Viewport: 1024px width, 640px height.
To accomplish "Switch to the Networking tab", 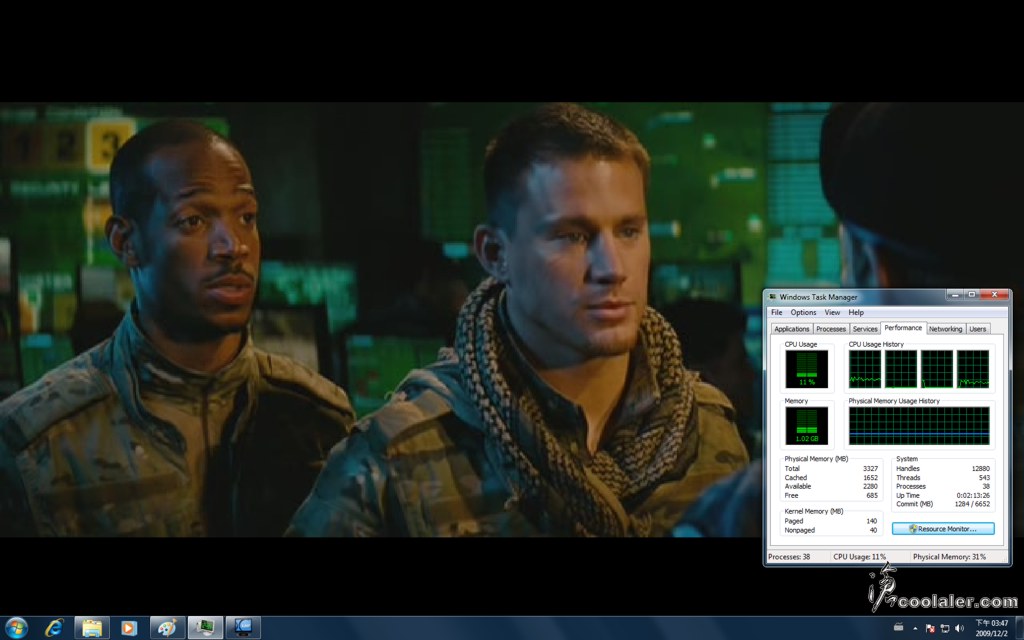I will [x=945, y=328].
